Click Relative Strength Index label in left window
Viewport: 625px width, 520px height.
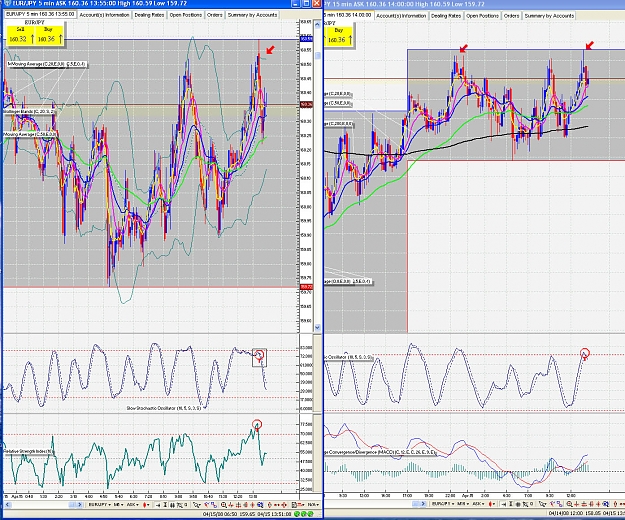coord(29,451)
